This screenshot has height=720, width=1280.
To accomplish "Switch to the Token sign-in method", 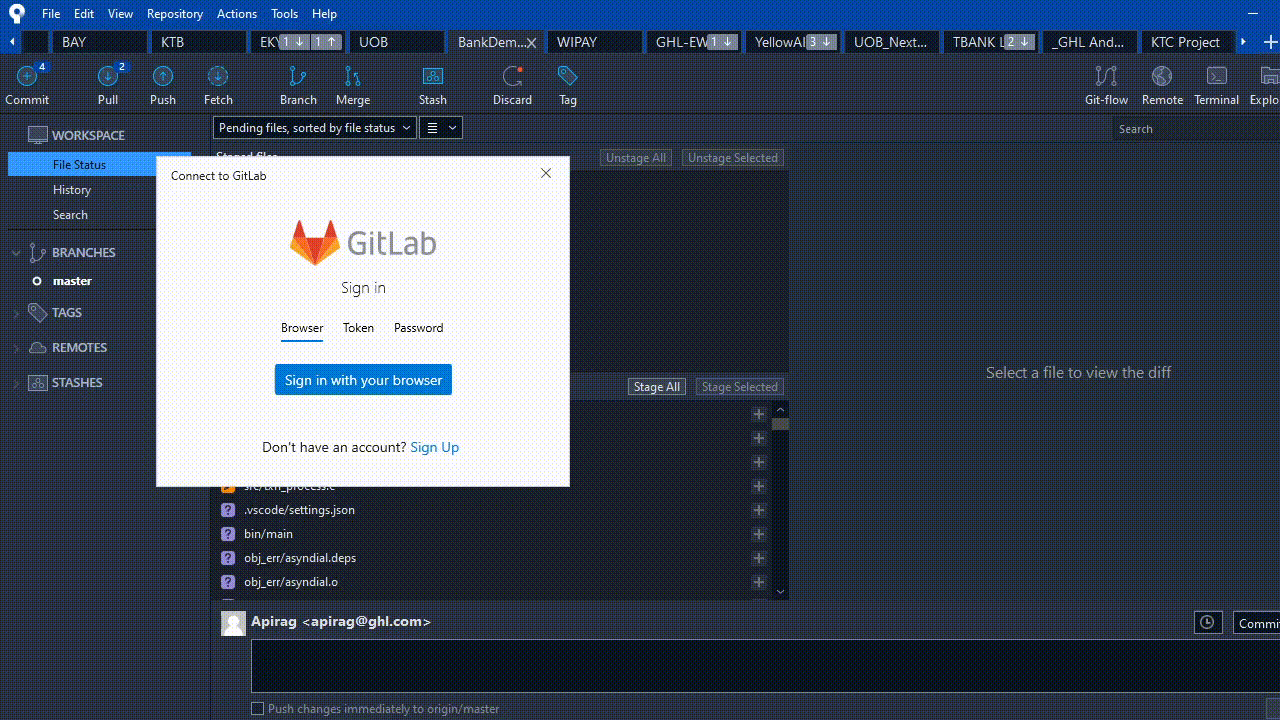I will [358, 328].
